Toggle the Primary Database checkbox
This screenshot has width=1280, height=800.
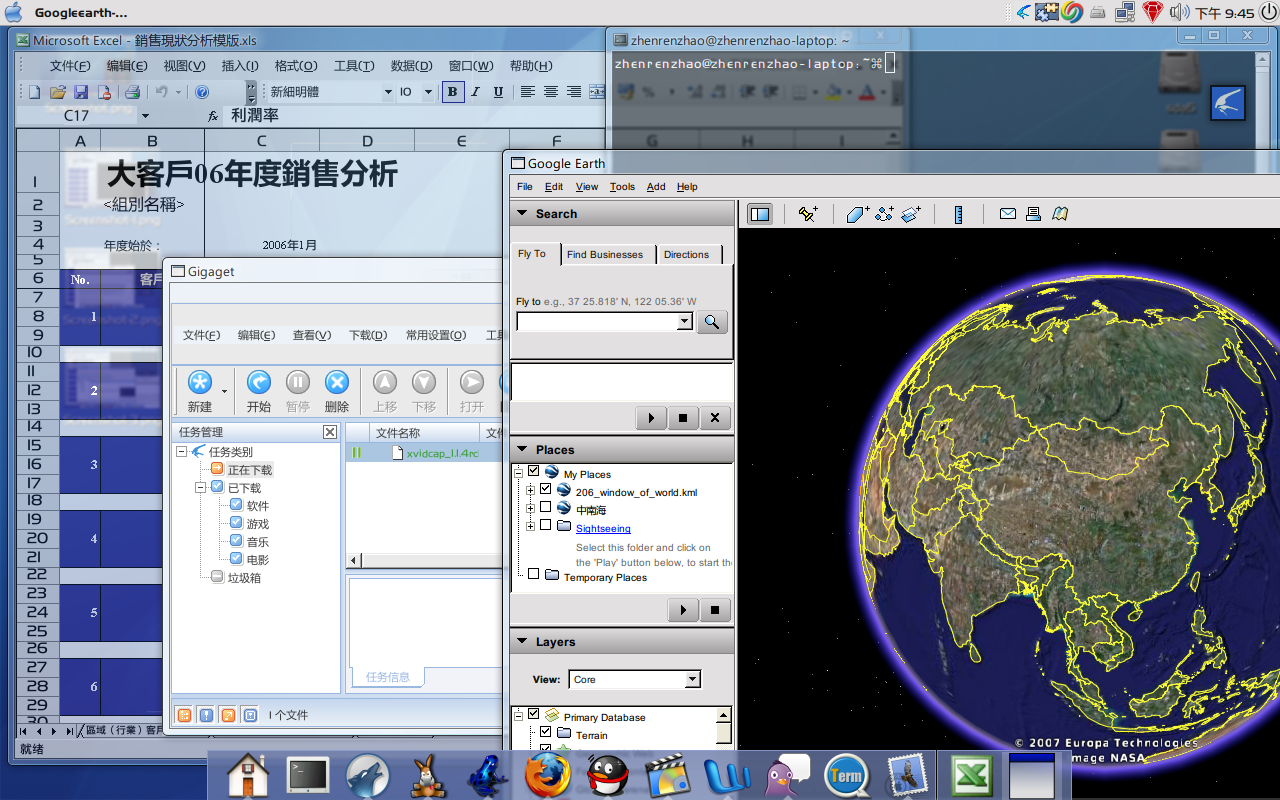coord(534,714)
